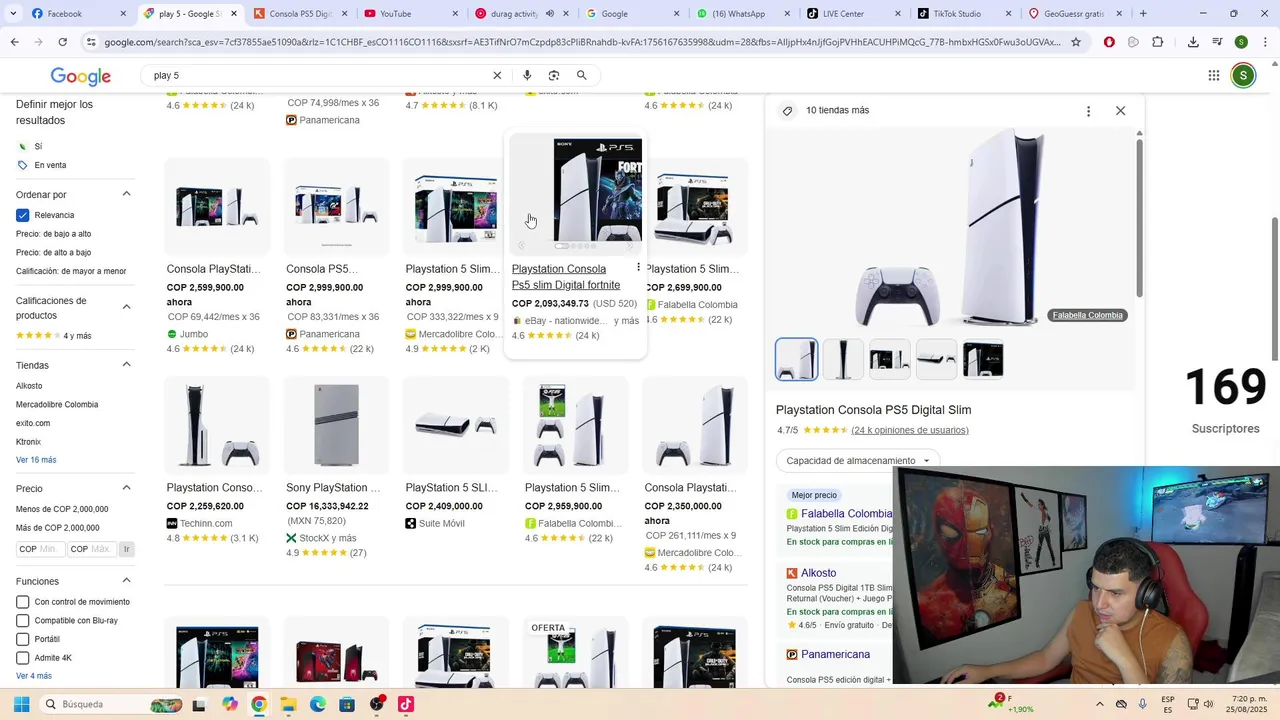Filter by Menos de COP 2,000,000
1280x720 pixels.
click(62, 509)
